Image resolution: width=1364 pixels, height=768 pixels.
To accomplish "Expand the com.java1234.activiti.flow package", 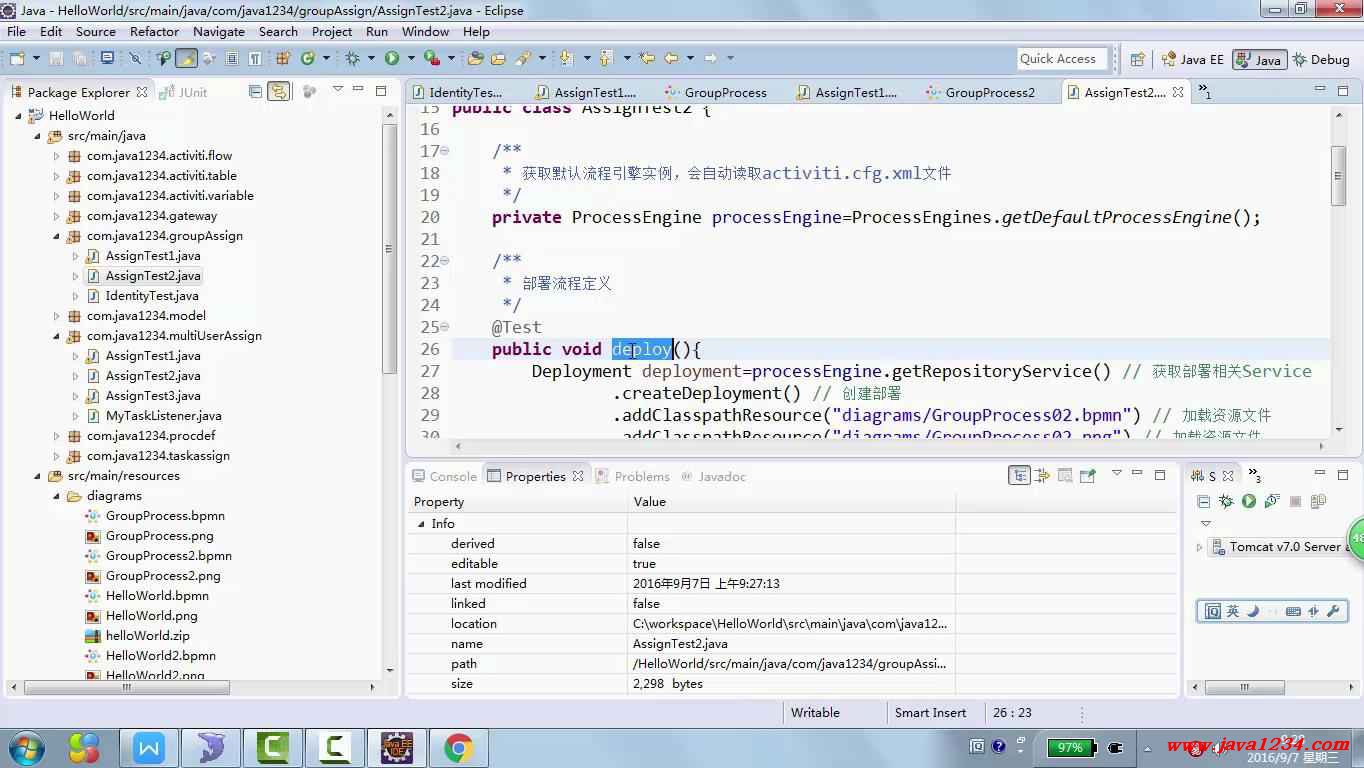I will pyautogui.click(x=57, y=156).
